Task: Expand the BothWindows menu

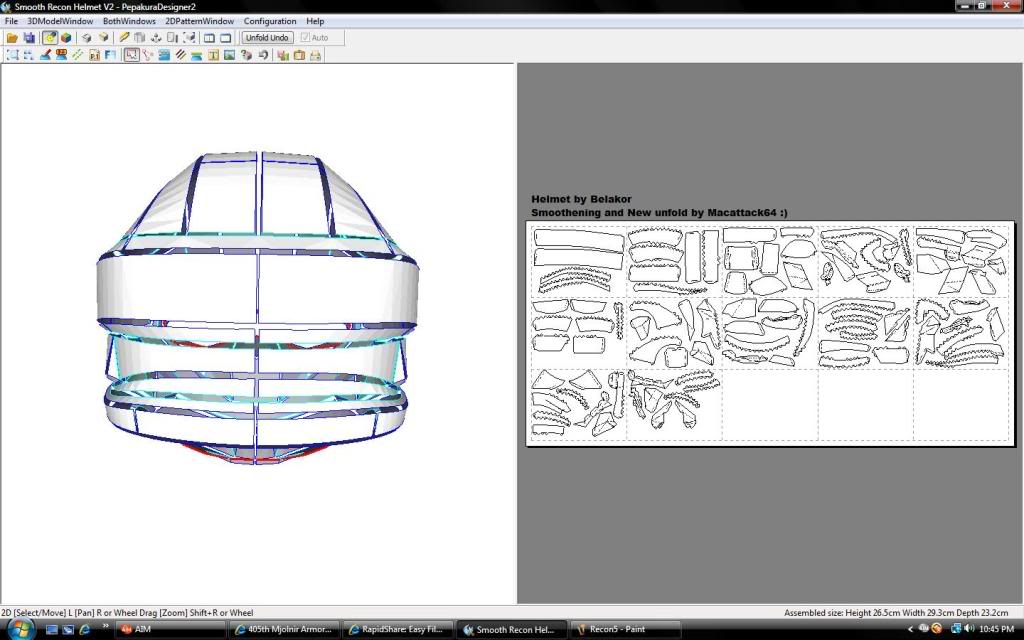Action: click(x=129, y=21)
